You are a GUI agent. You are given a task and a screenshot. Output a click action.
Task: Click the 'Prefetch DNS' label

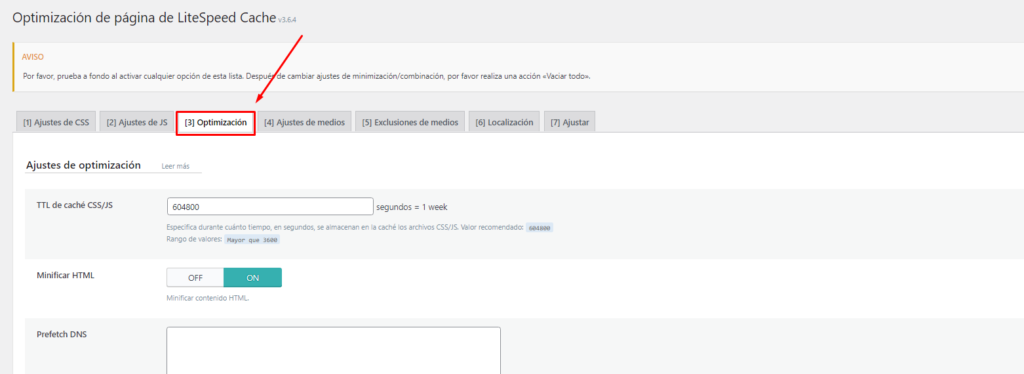coord(61,334)
